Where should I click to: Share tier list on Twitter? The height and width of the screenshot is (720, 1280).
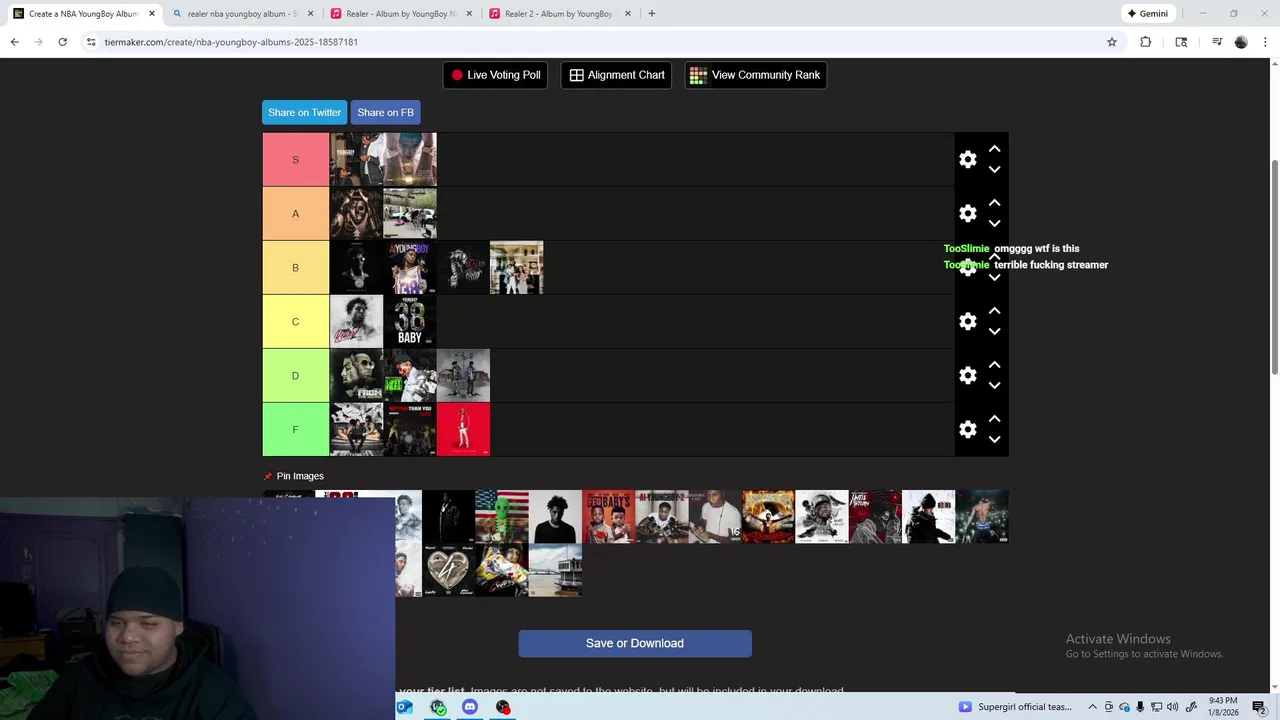(x=304, y=112)
